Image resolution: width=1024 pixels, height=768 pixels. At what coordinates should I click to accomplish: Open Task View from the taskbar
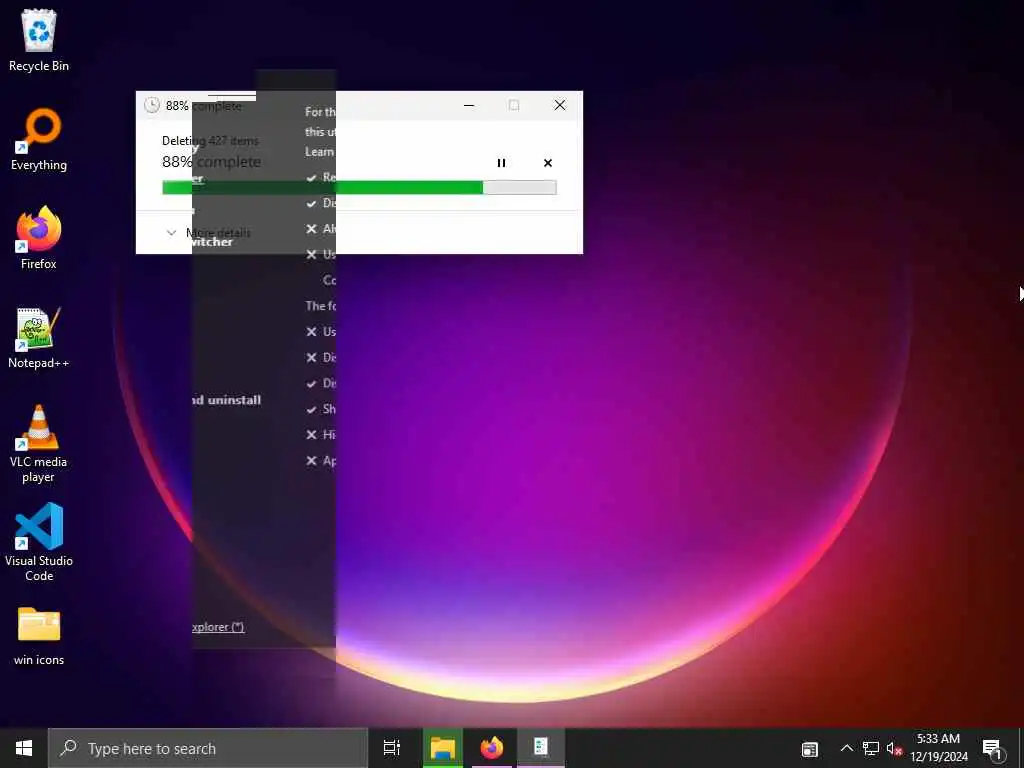click(392, 748)
